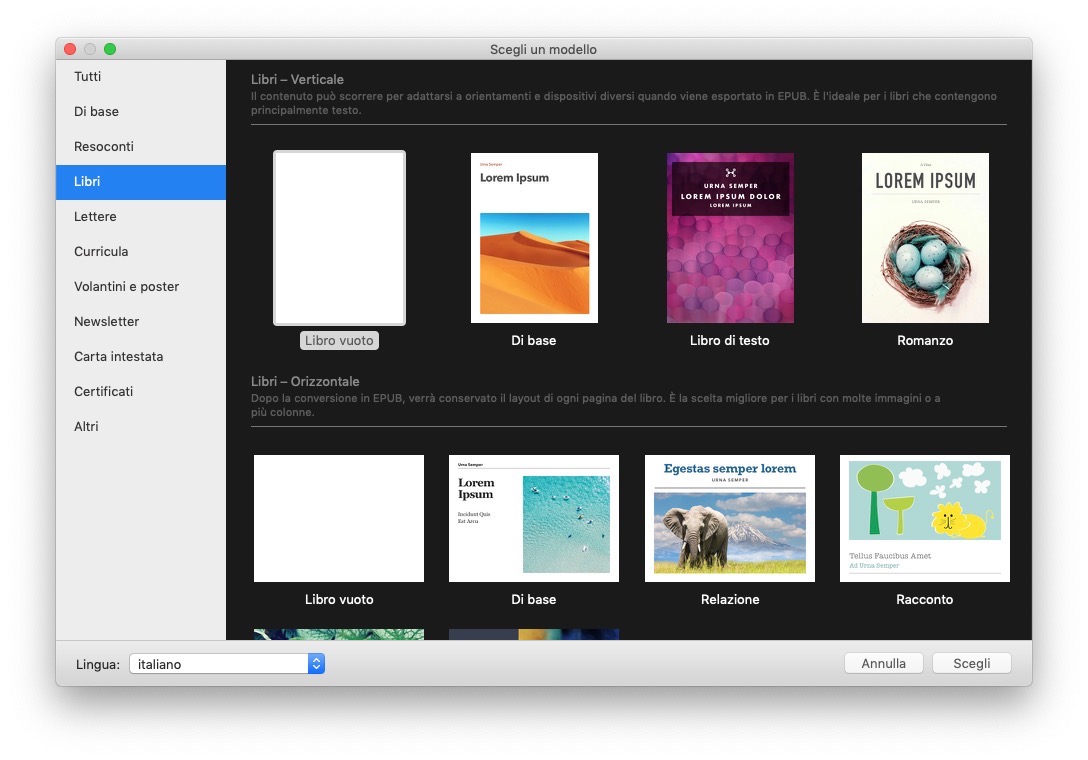Image resolution: width=1088 pixels, height=760 pixels.
Task: Choose the vertical Di base desert template
Action: point(534,238)
